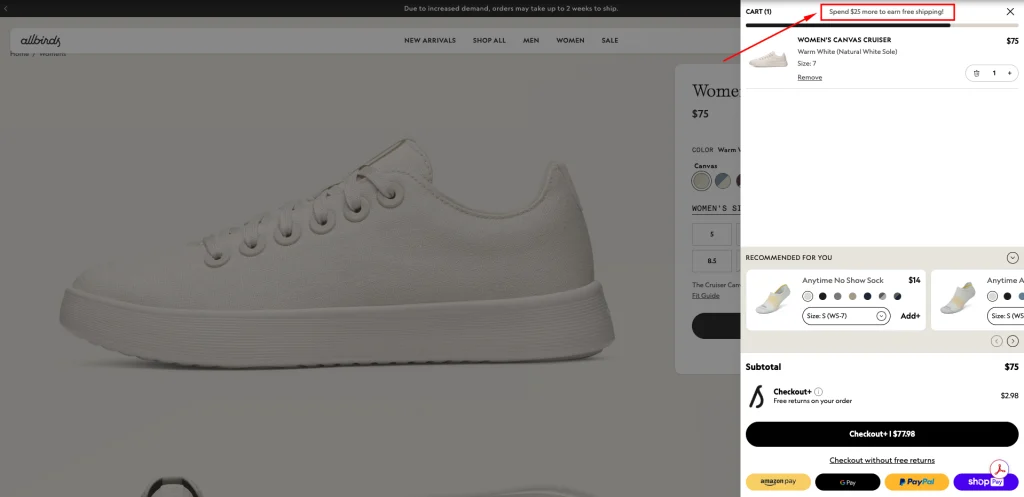The height and width of the screenshot is (497, 1024).
Task: Add Anytime No Show Sock to cart
Action: 910,316
